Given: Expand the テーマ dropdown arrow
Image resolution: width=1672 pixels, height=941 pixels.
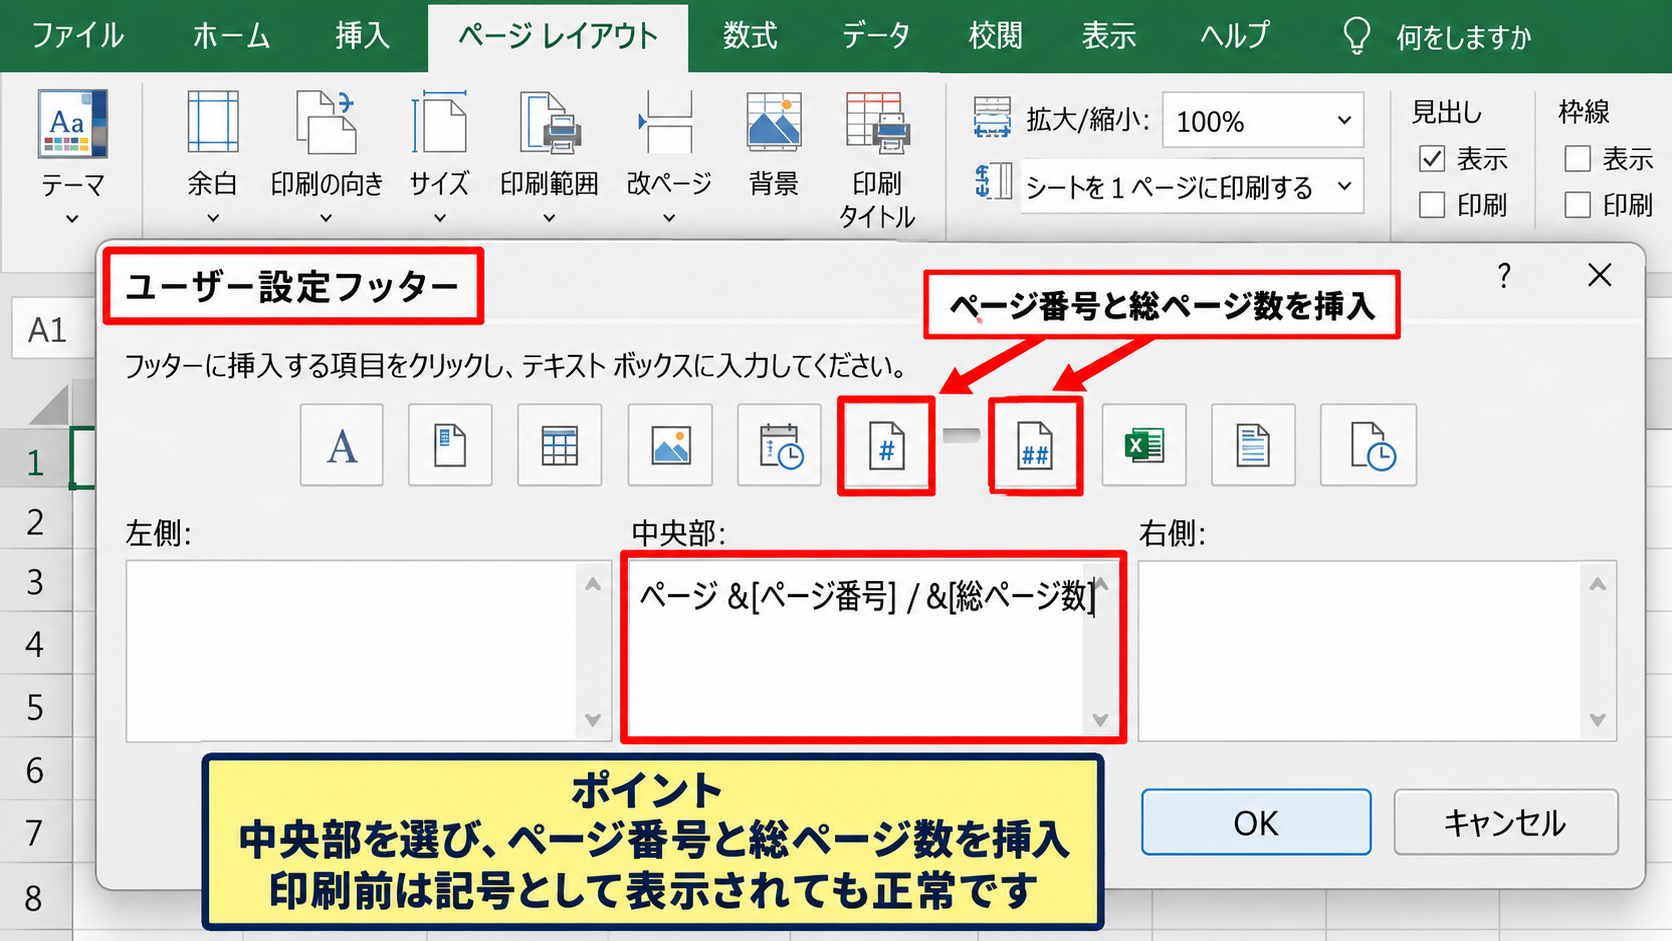Looking at the screenshot, I should tap(72, 218).
